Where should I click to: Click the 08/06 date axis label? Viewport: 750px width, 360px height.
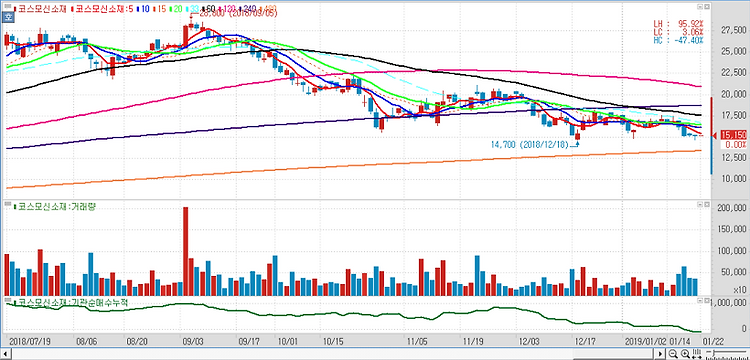click(x=86, y=341)
